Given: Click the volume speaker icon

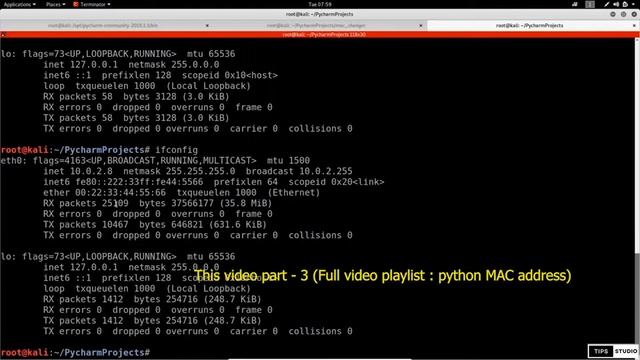Looking at the screenshot, I should (x=616, y=4).
